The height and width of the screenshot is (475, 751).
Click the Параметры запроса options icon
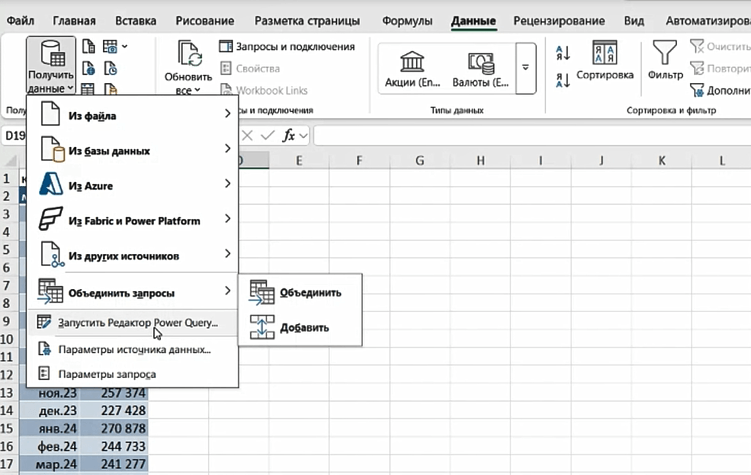(44, 373)
